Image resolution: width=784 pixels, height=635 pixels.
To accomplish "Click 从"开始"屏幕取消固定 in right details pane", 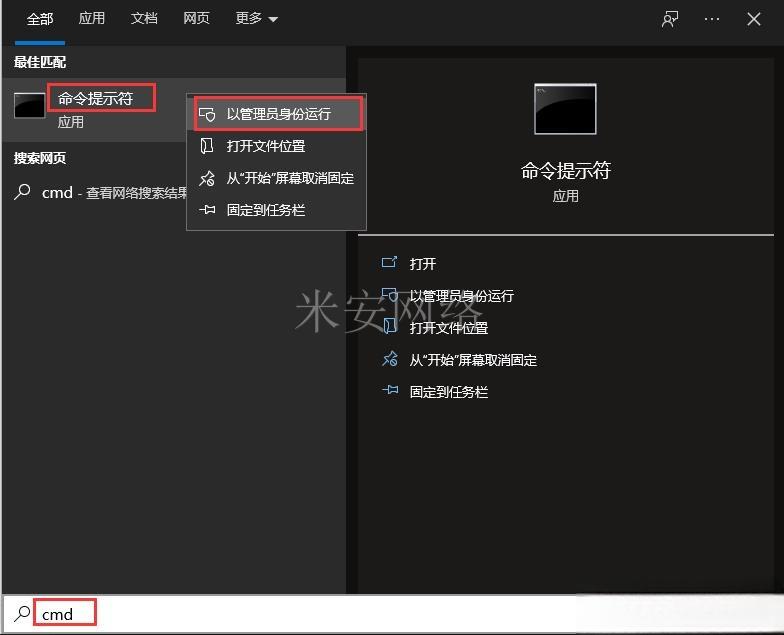I will [473, 360].
